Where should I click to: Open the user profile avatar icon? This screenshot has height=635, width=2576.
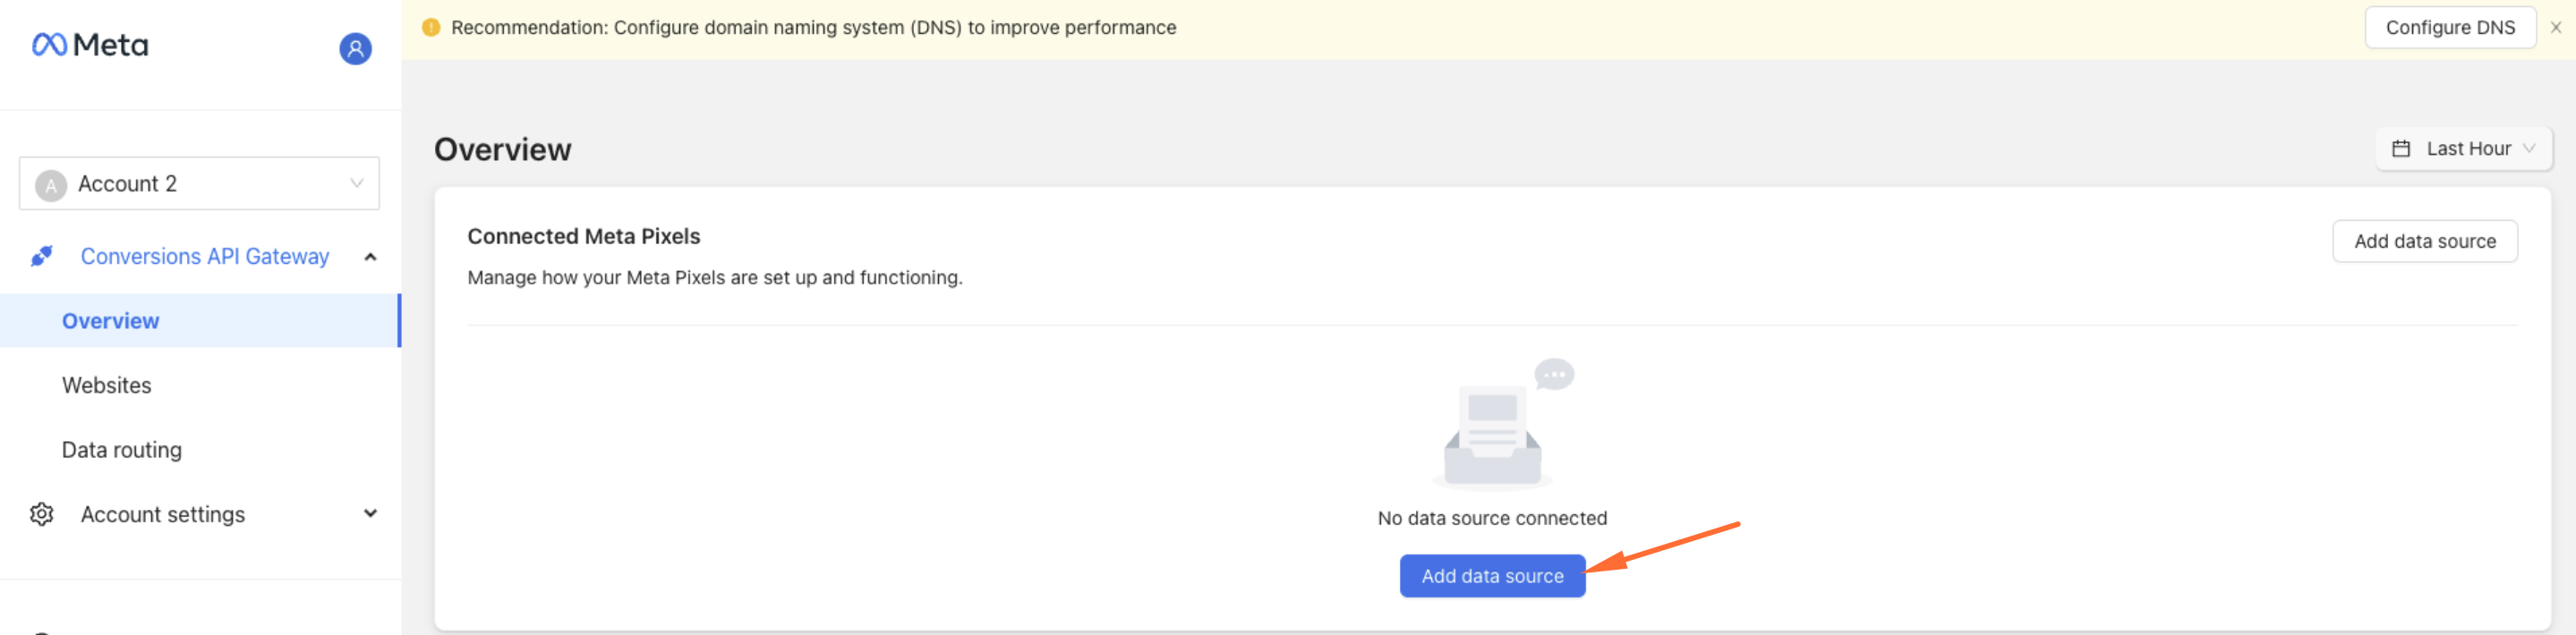pyautogui.click(x=355, y=48)
